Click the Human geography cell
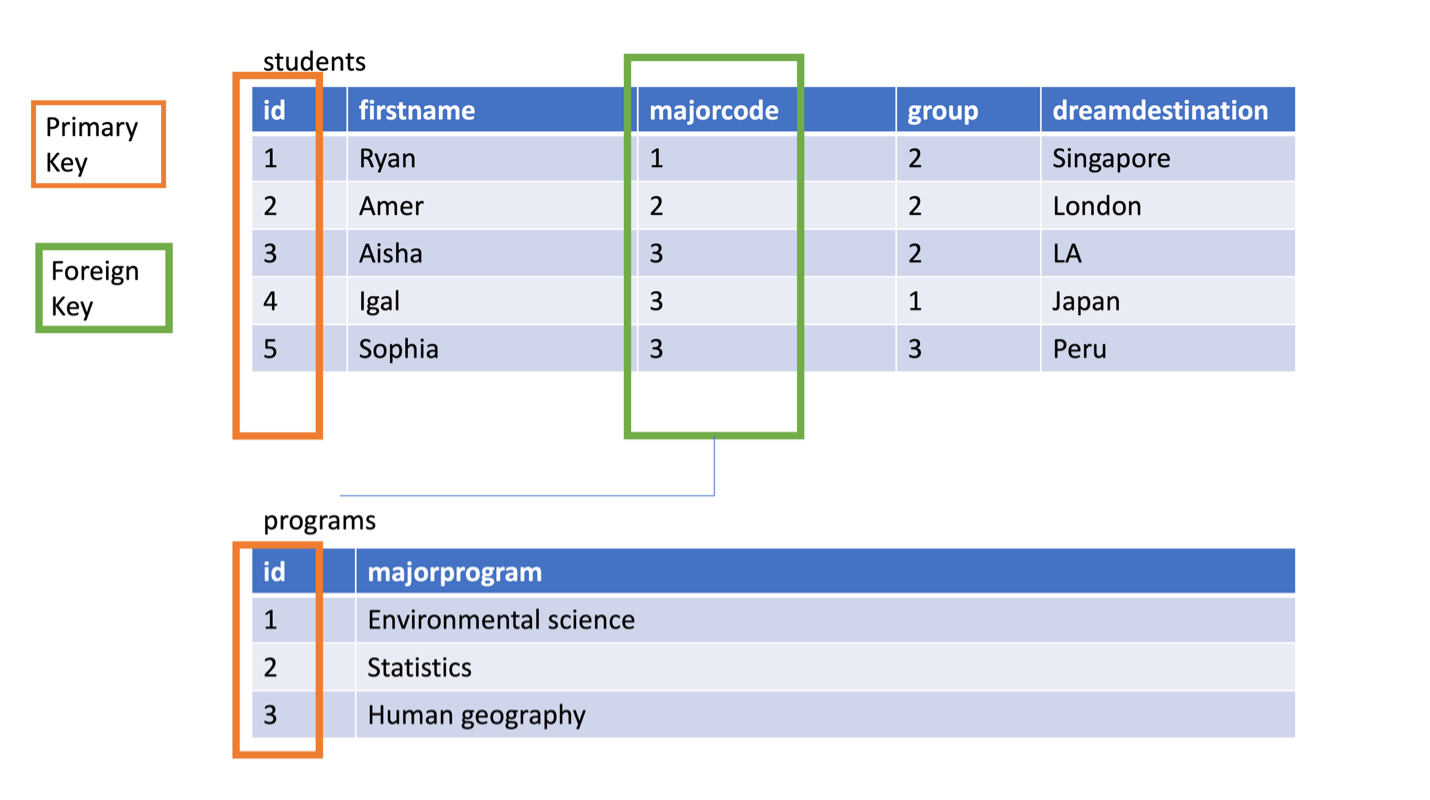1430x800 pixels. (826, 715)
